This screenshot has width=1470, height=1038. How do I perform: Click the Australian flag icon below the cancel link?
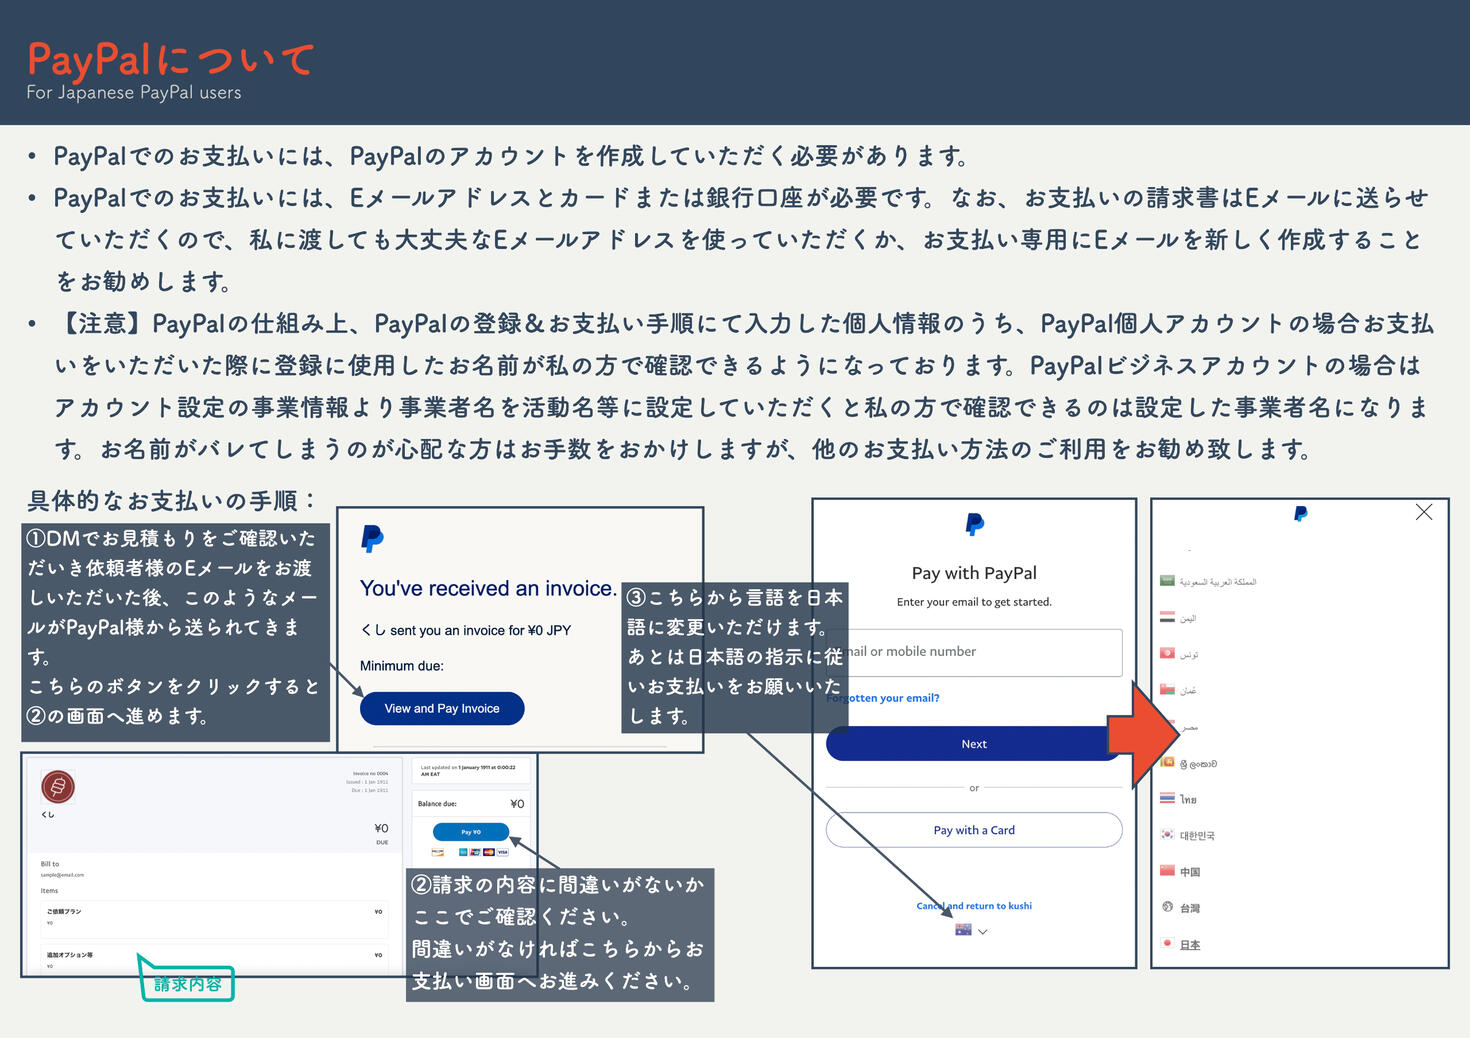963,930
